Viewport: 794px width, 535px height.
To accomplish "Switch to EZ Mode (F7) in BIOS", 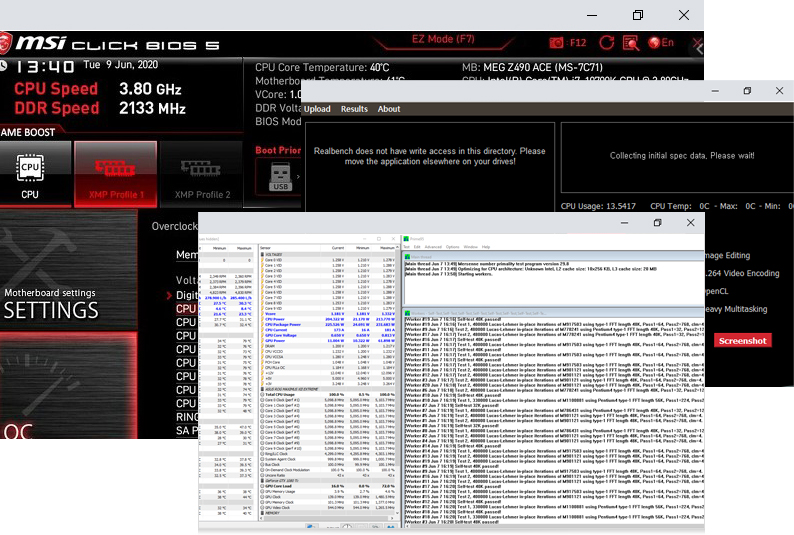I will tap(443, 39).
